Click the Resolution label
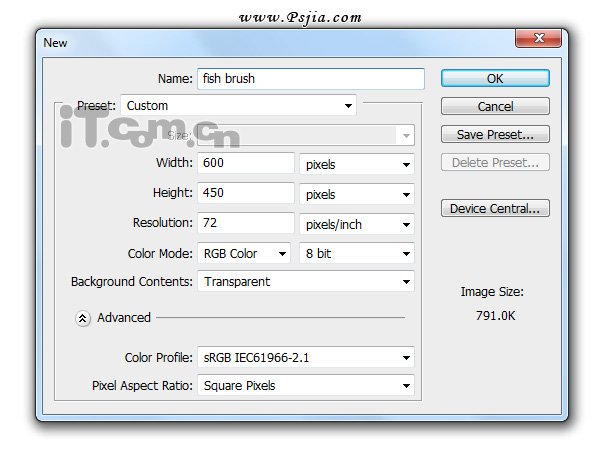 (x=163, y=223)
